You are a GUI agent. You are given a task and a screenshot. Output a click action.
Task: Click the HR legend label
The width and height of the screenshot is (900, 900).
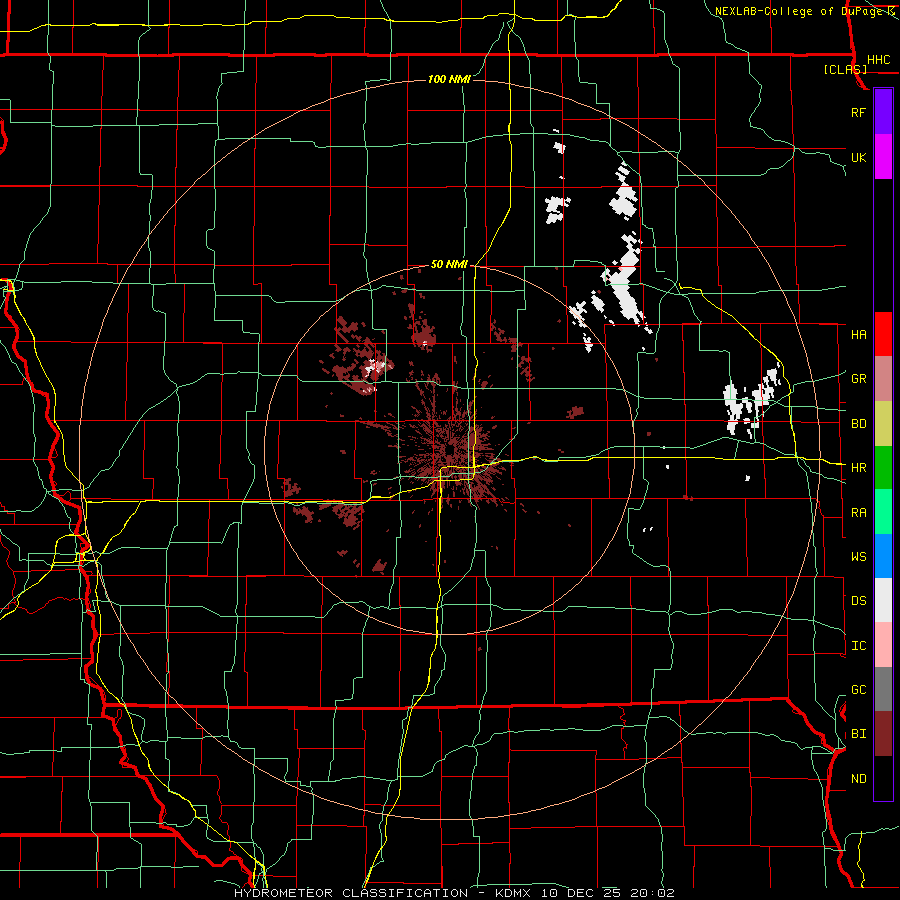859,468
